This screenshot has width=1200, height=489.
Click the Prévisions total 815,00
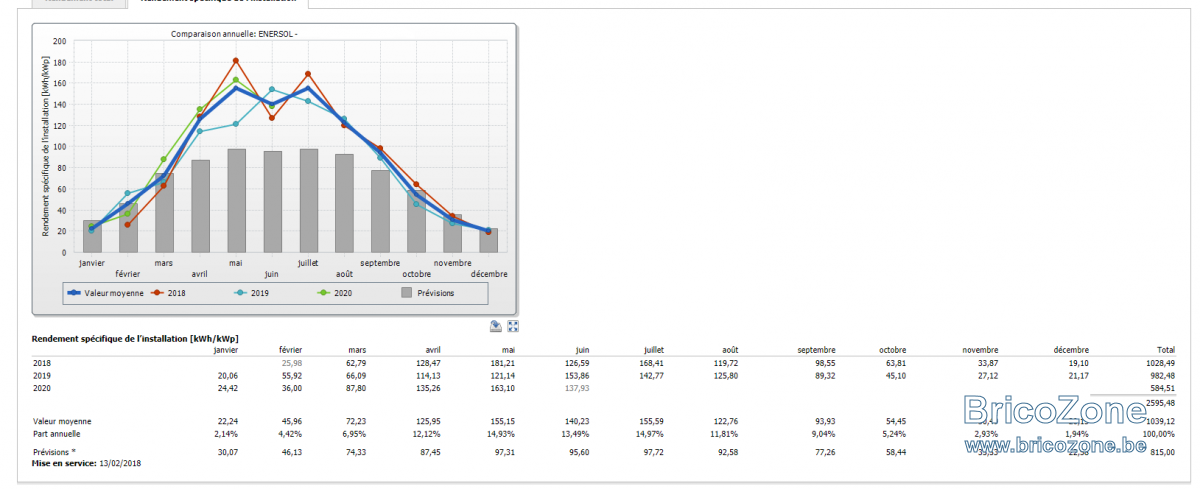point(1163,452)
